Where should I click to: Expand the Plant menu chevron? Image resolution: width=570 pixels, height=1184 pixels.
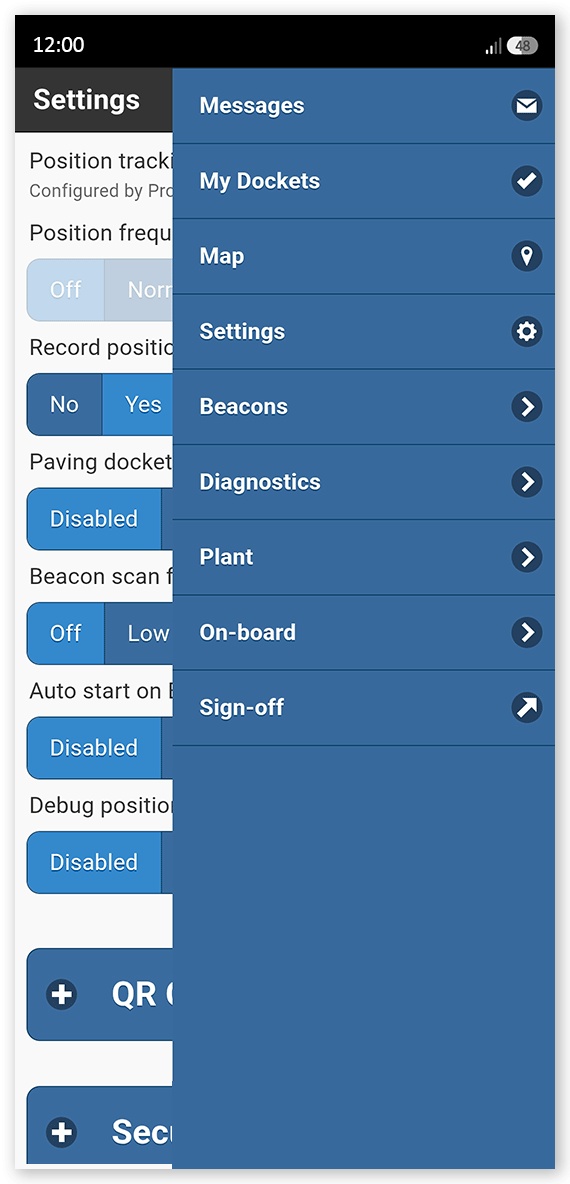(526, 557)
